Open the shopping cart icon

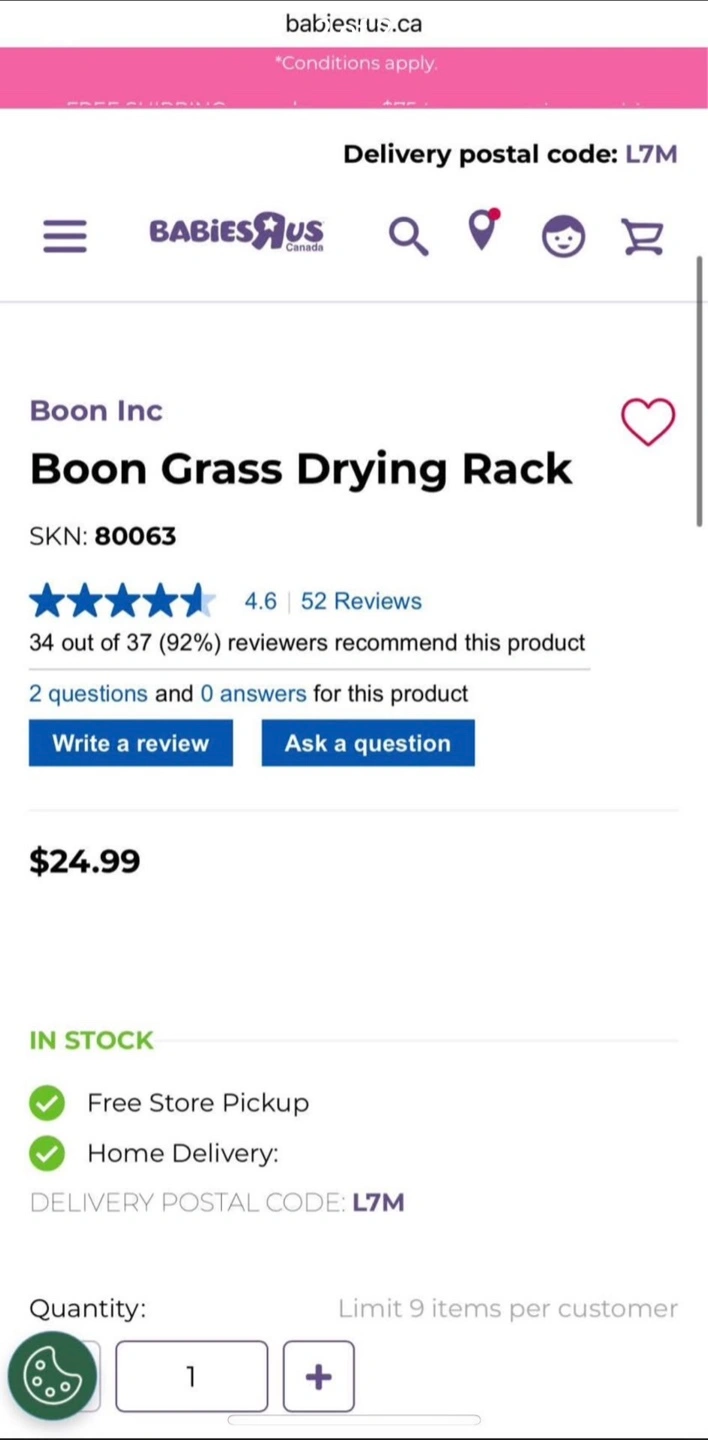[642, 237]
